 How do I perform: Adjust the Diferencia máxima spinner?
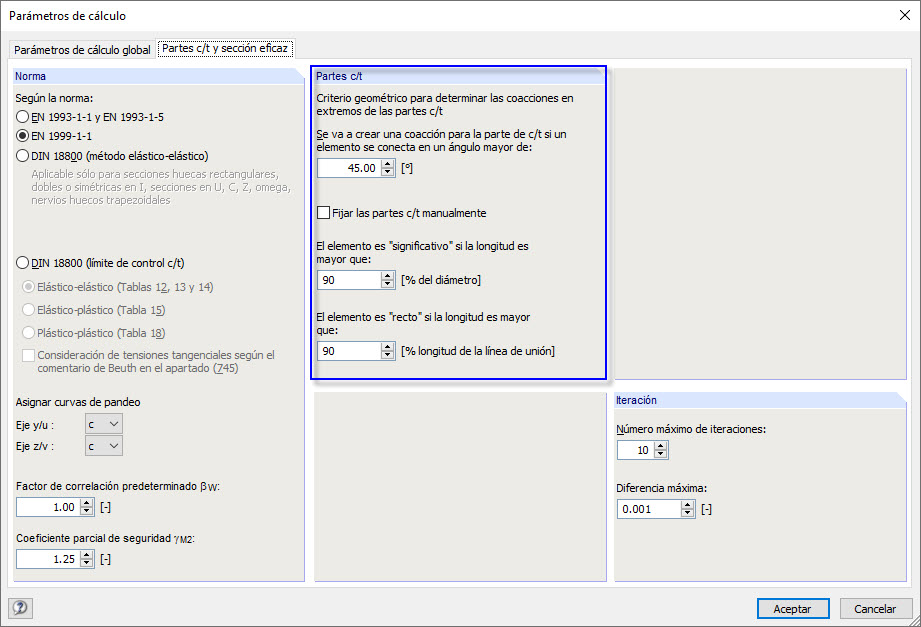coord(688,509)
